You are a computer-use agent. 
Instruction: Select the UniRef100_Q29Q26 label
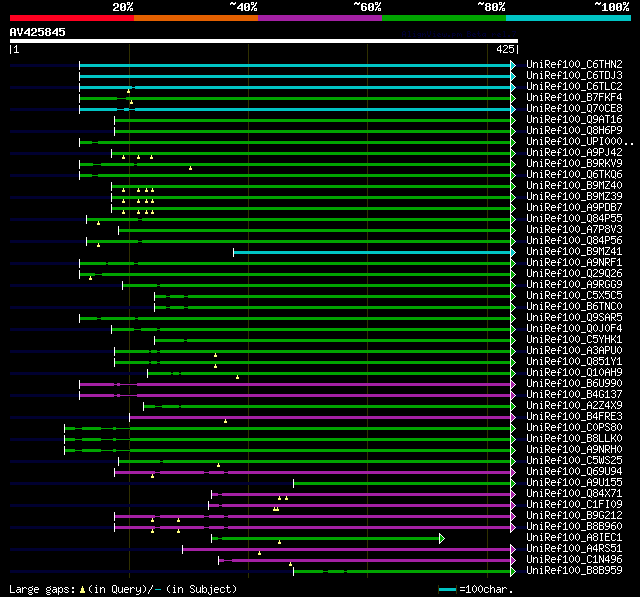(x=574, y=274)
